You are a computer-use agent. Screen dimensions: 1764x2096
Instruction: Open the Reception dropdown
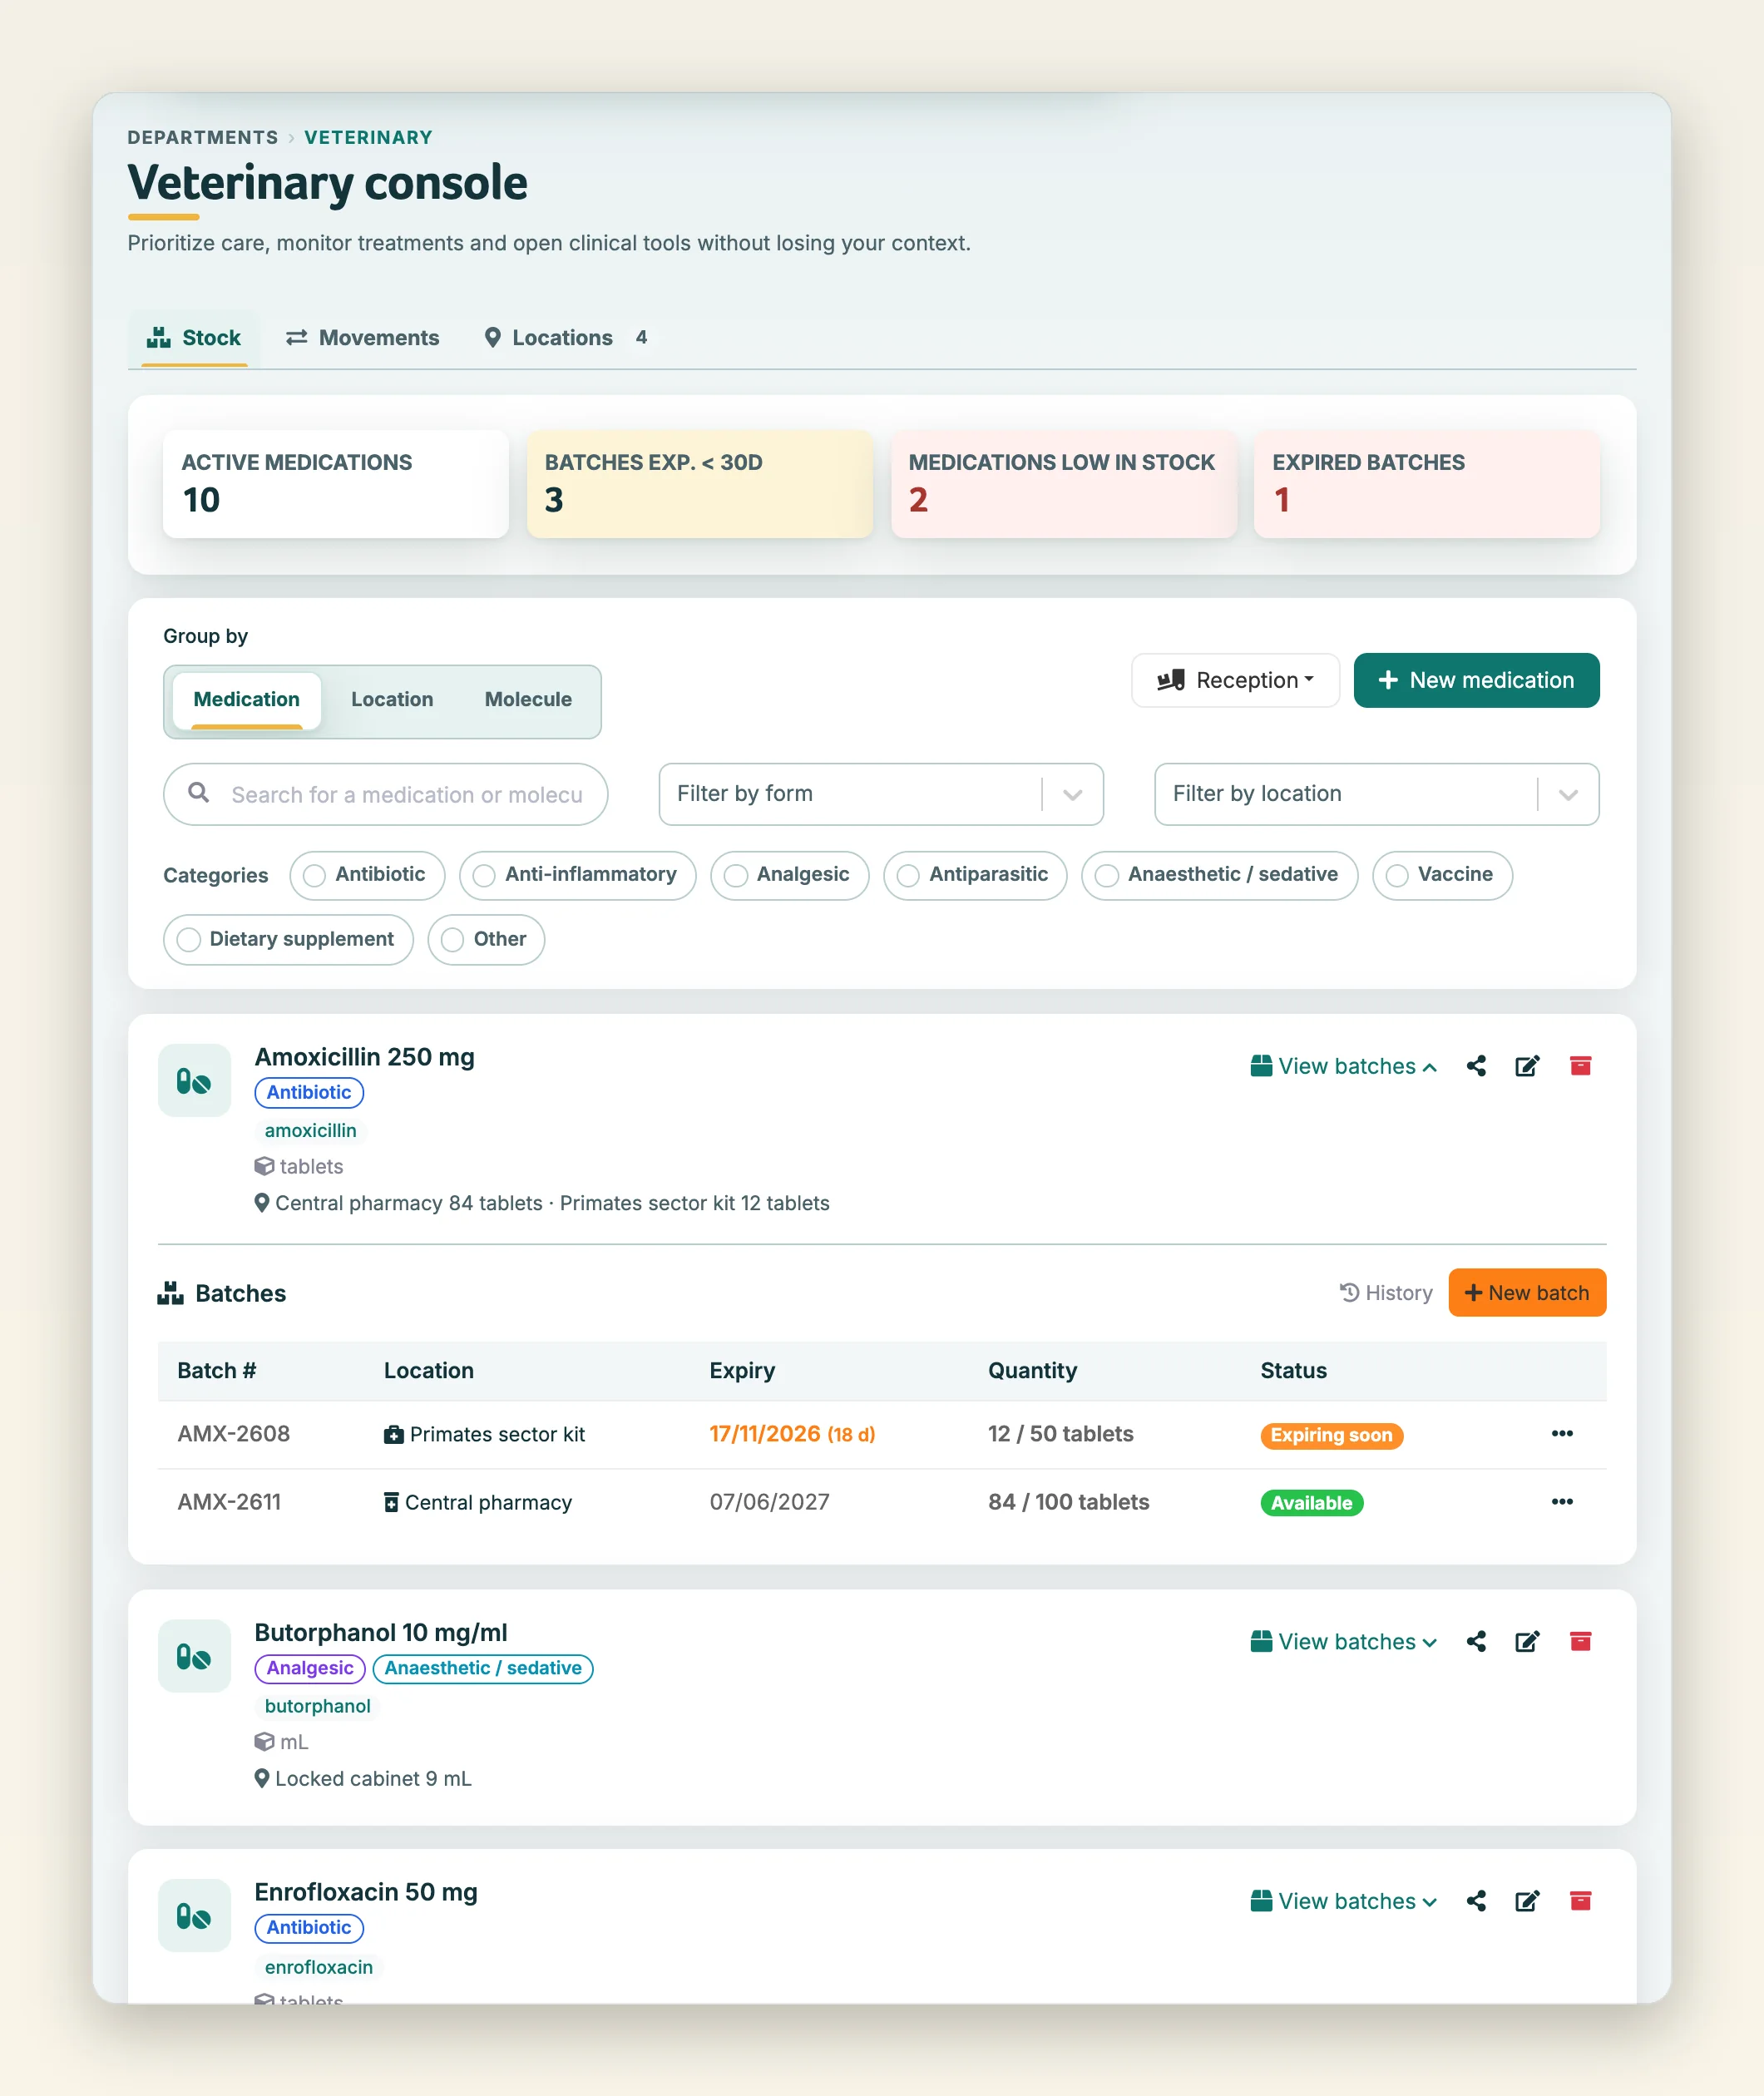1235,680
